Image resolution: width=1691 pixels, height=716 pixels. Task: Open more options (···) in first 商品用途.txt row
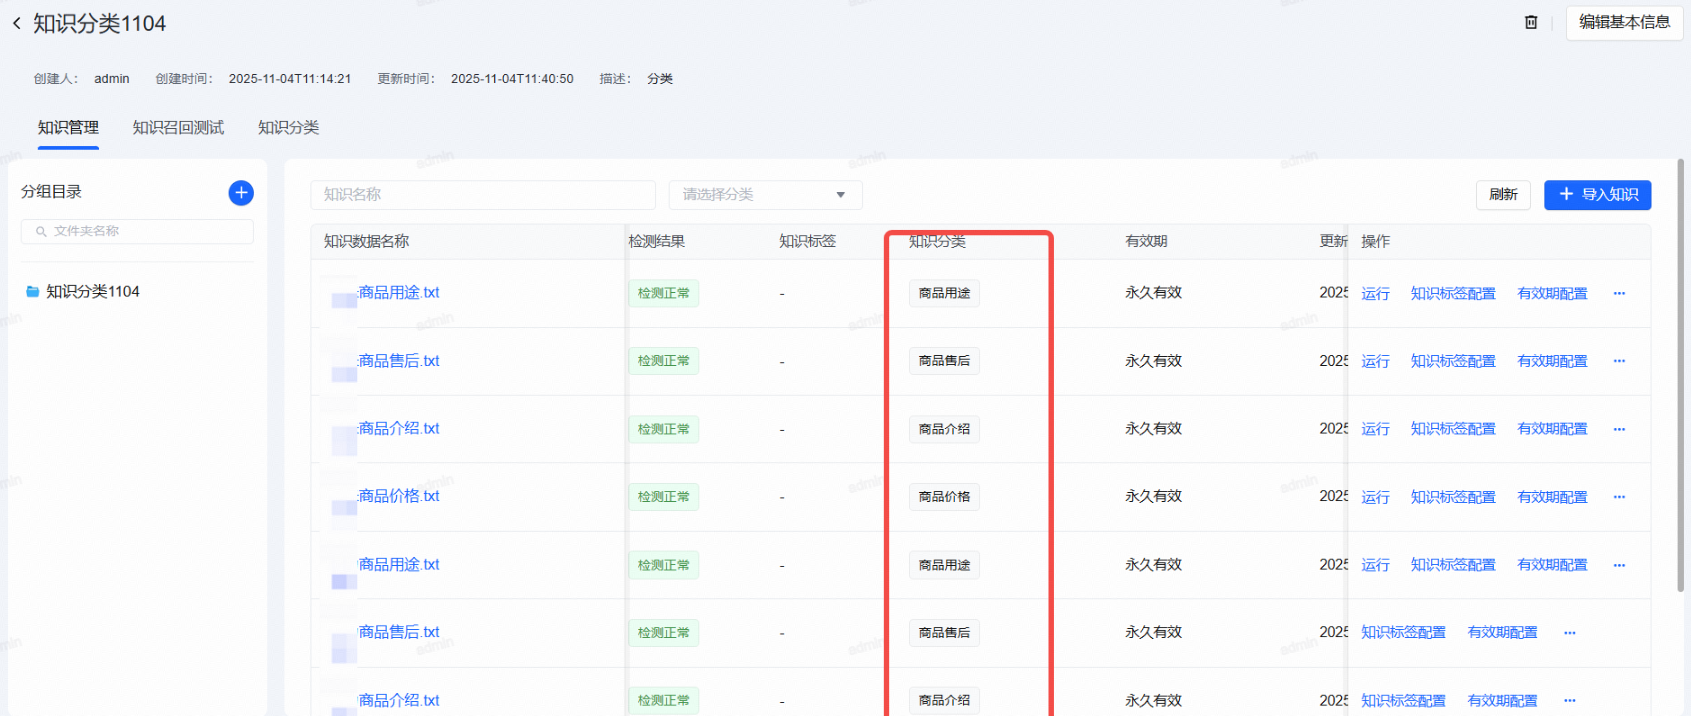tap(1619, 293)
